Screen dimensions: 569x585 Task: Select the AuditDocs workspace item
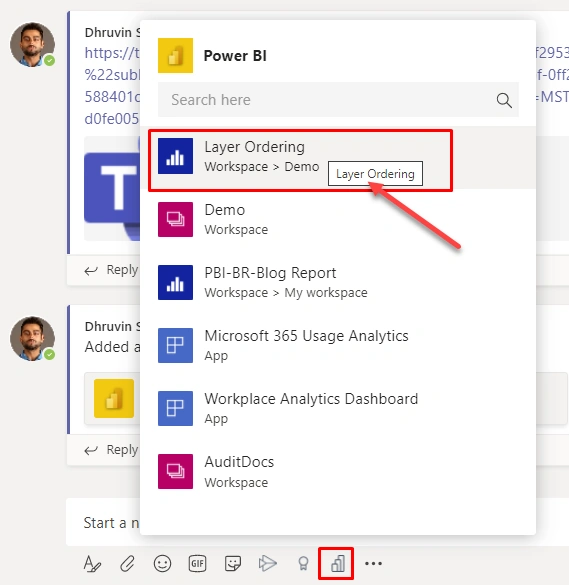pyautogui.click(x=338, y=472)
